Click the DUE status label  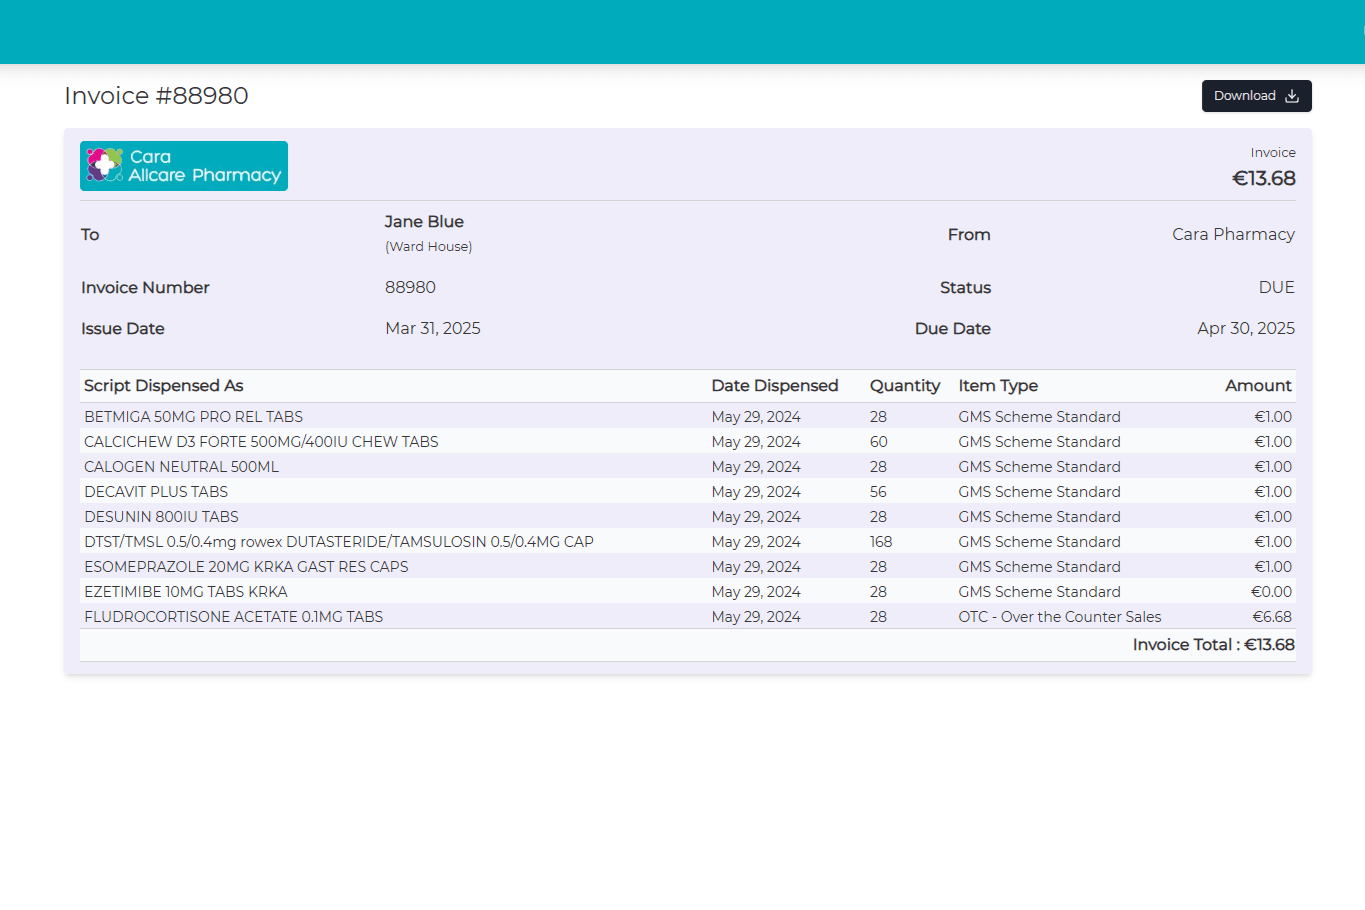pos(1276,287)
